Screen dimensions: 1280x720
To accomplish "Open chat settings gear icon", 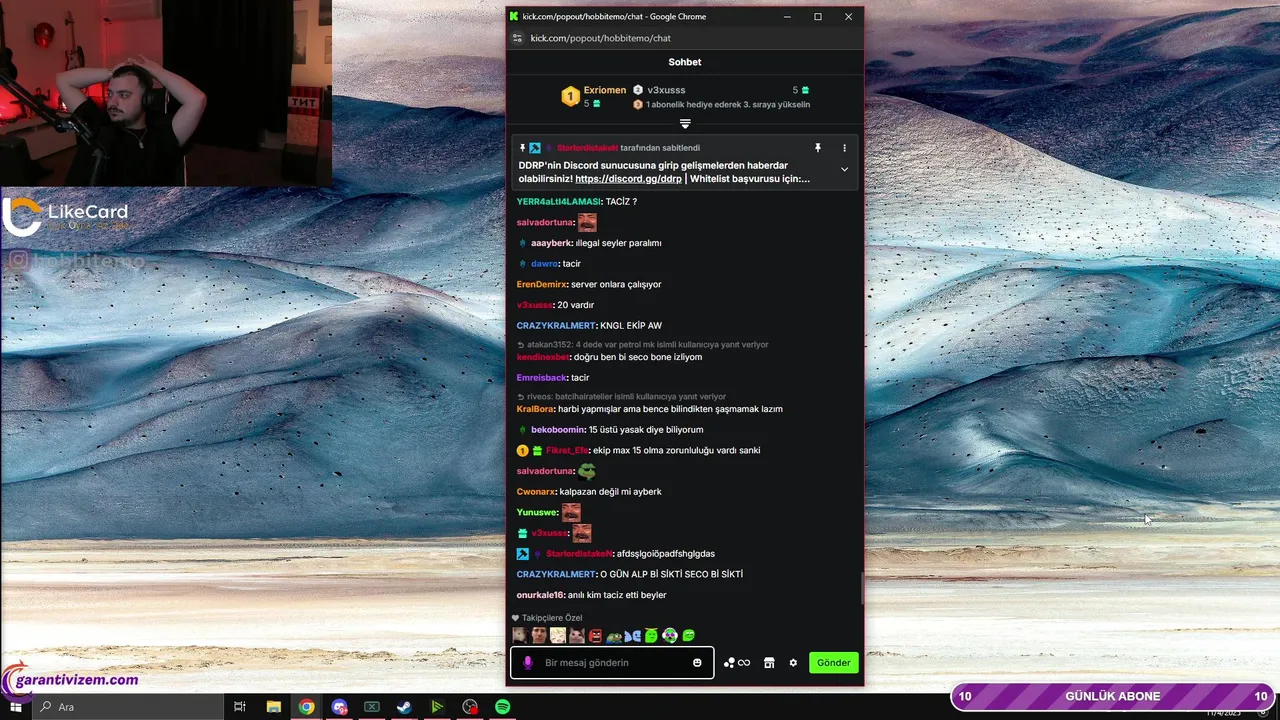I will tap(793, 663).
